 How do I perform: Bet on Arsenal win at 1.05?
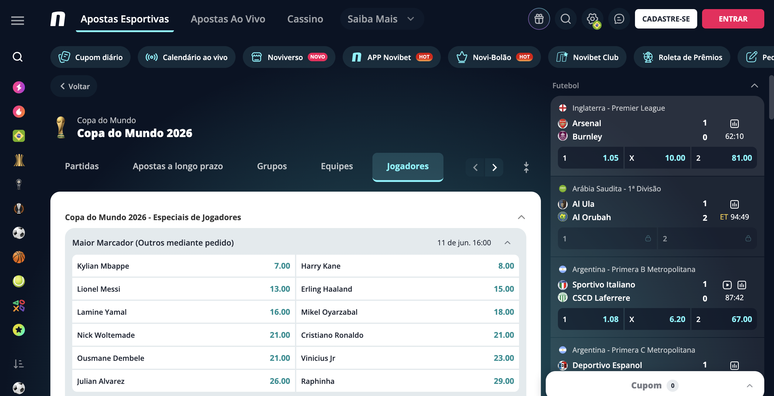tap(590, 158)
